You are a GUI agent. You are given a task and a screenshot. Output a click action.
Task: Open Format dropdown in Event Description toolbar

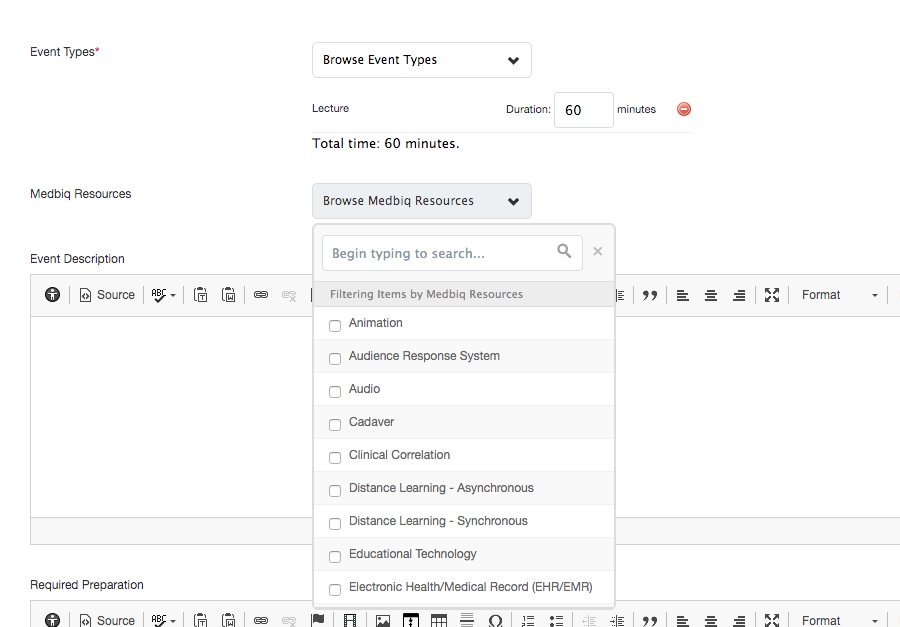click(x=838, y=295)
